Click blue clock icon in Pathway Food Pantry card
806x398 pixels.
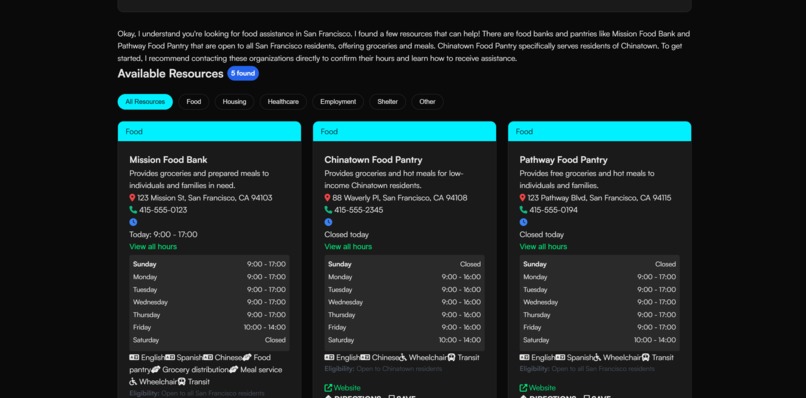(x=523, y=222)
